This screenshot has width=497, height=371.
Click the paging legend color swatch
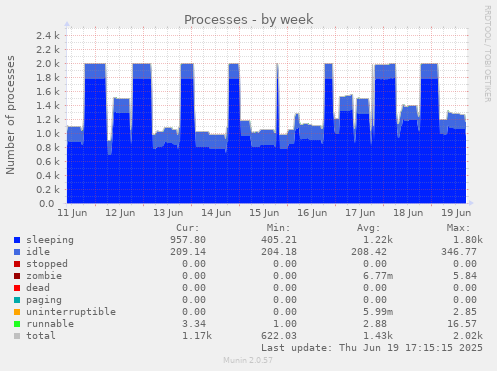17,300
